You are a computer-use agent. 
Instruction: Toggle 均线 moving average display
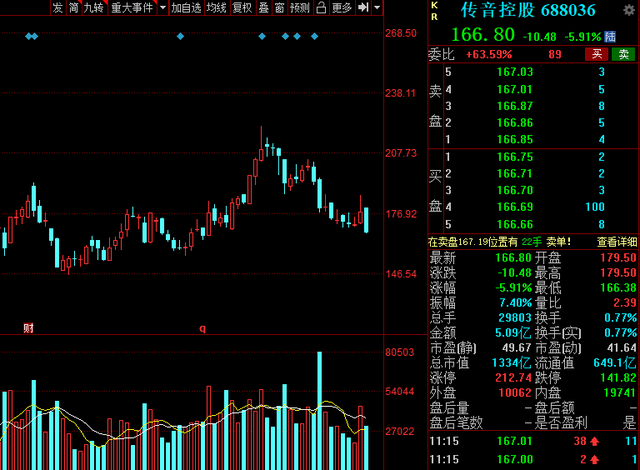[x=216, y=7]
